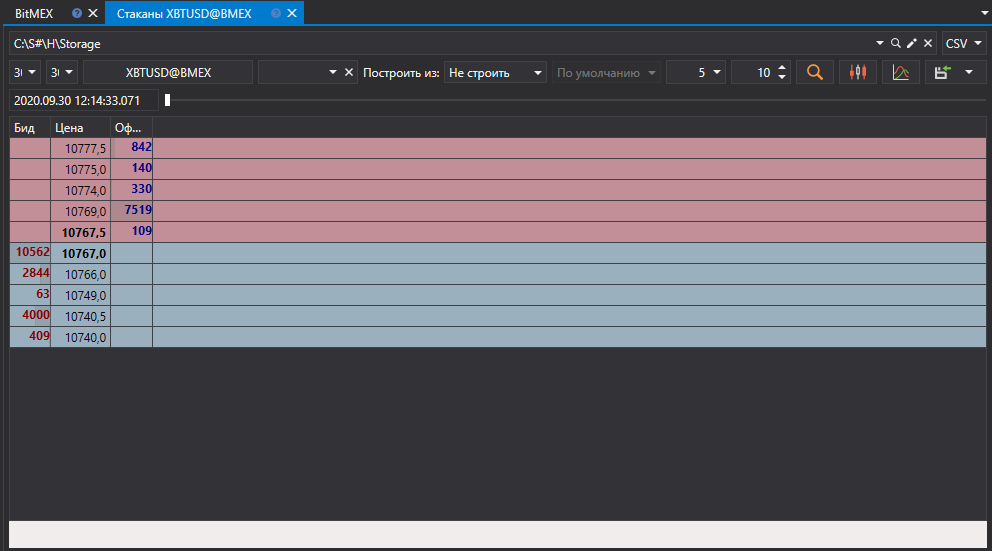Viewport: 992px width, 551px height.
Task: Select price cell 10740,0
Action: click(x=80, y=337)
